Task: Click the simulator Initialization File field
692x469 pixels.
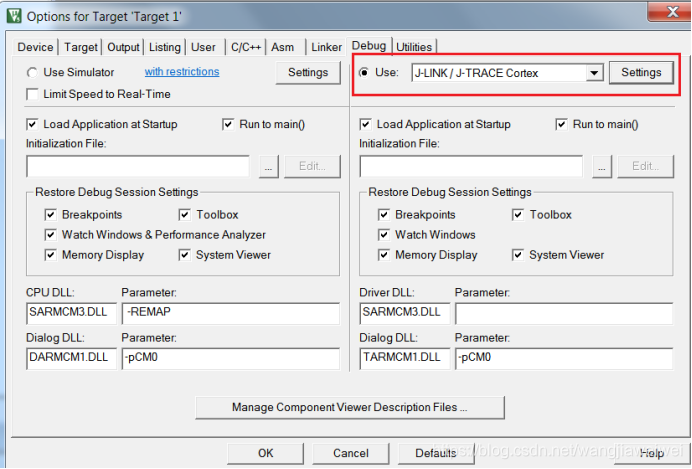Action: coord(138,166)
